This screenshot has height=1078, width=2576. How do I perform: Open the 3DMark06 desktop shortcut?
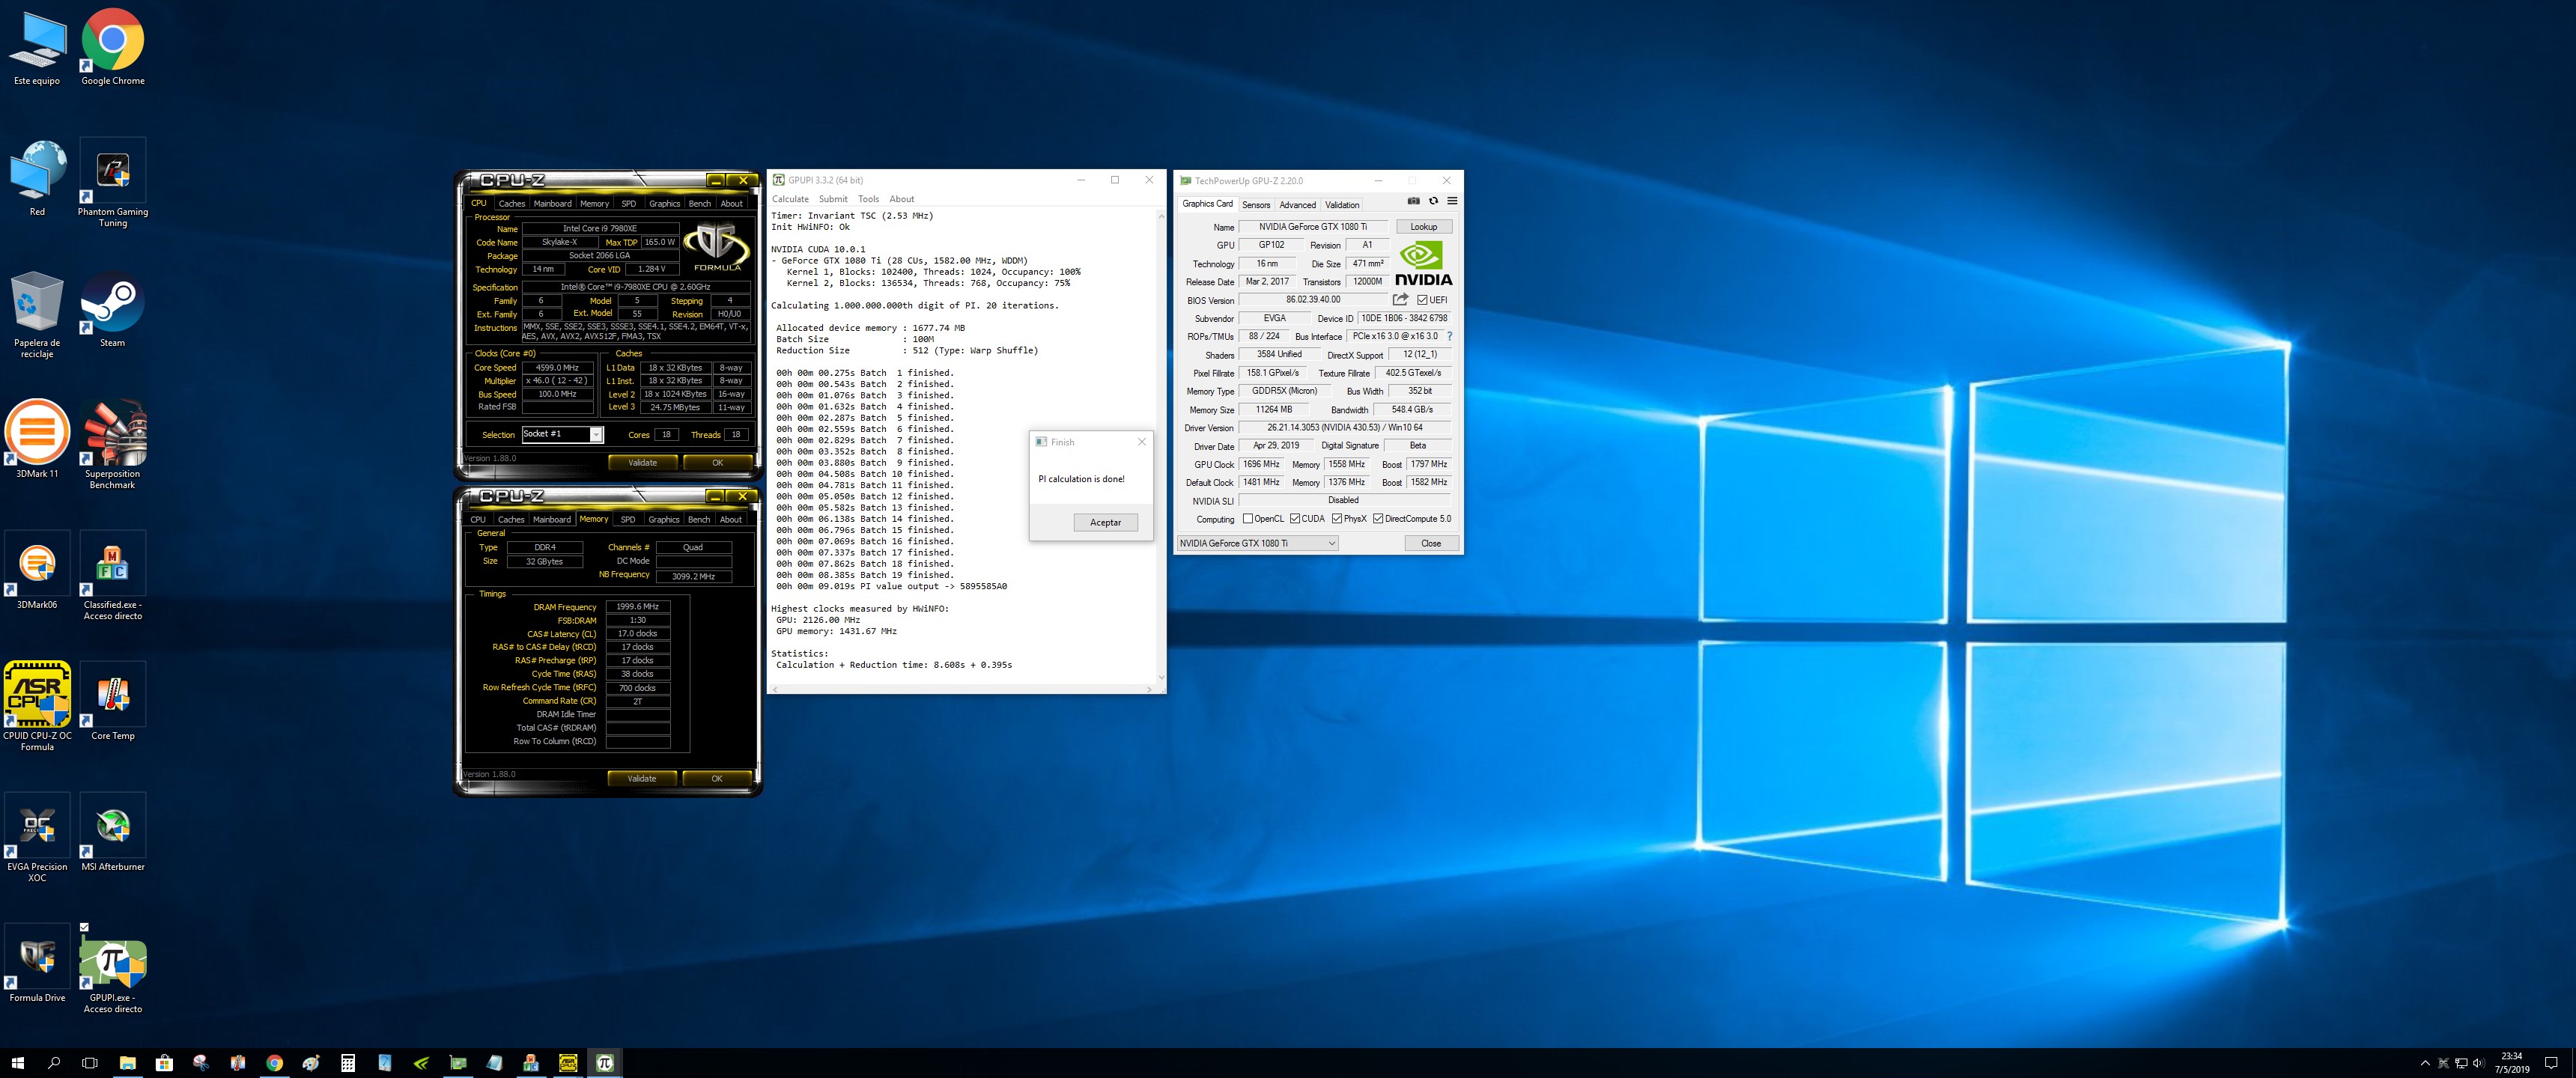37,570
